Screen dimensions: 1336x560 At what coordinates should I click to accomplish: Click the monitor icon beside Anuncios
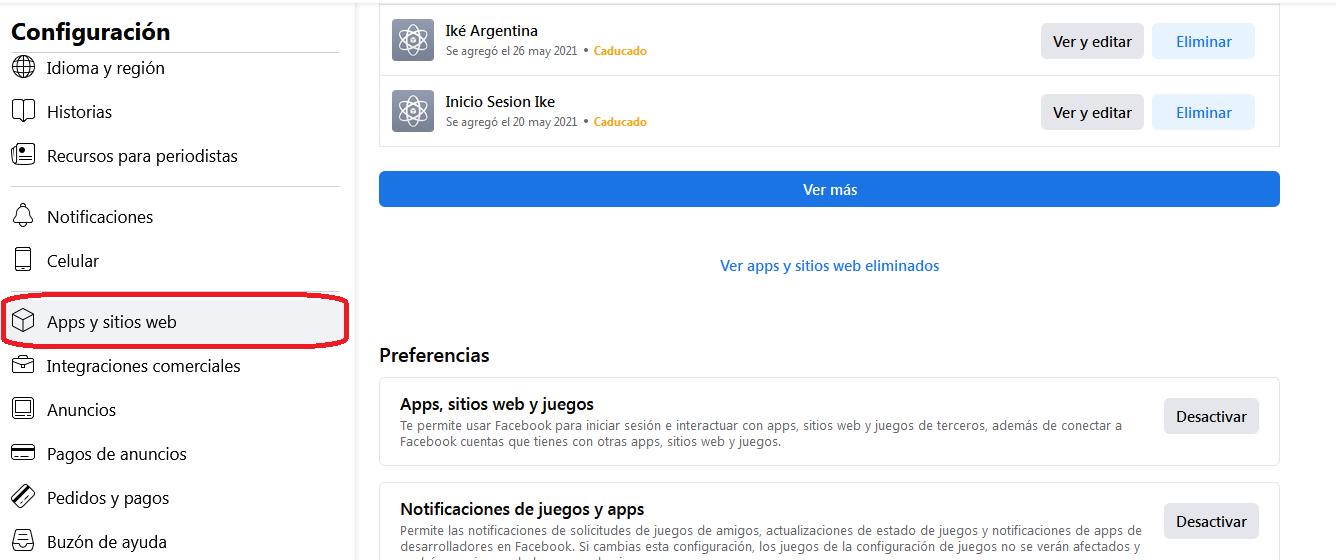(23, 410)
